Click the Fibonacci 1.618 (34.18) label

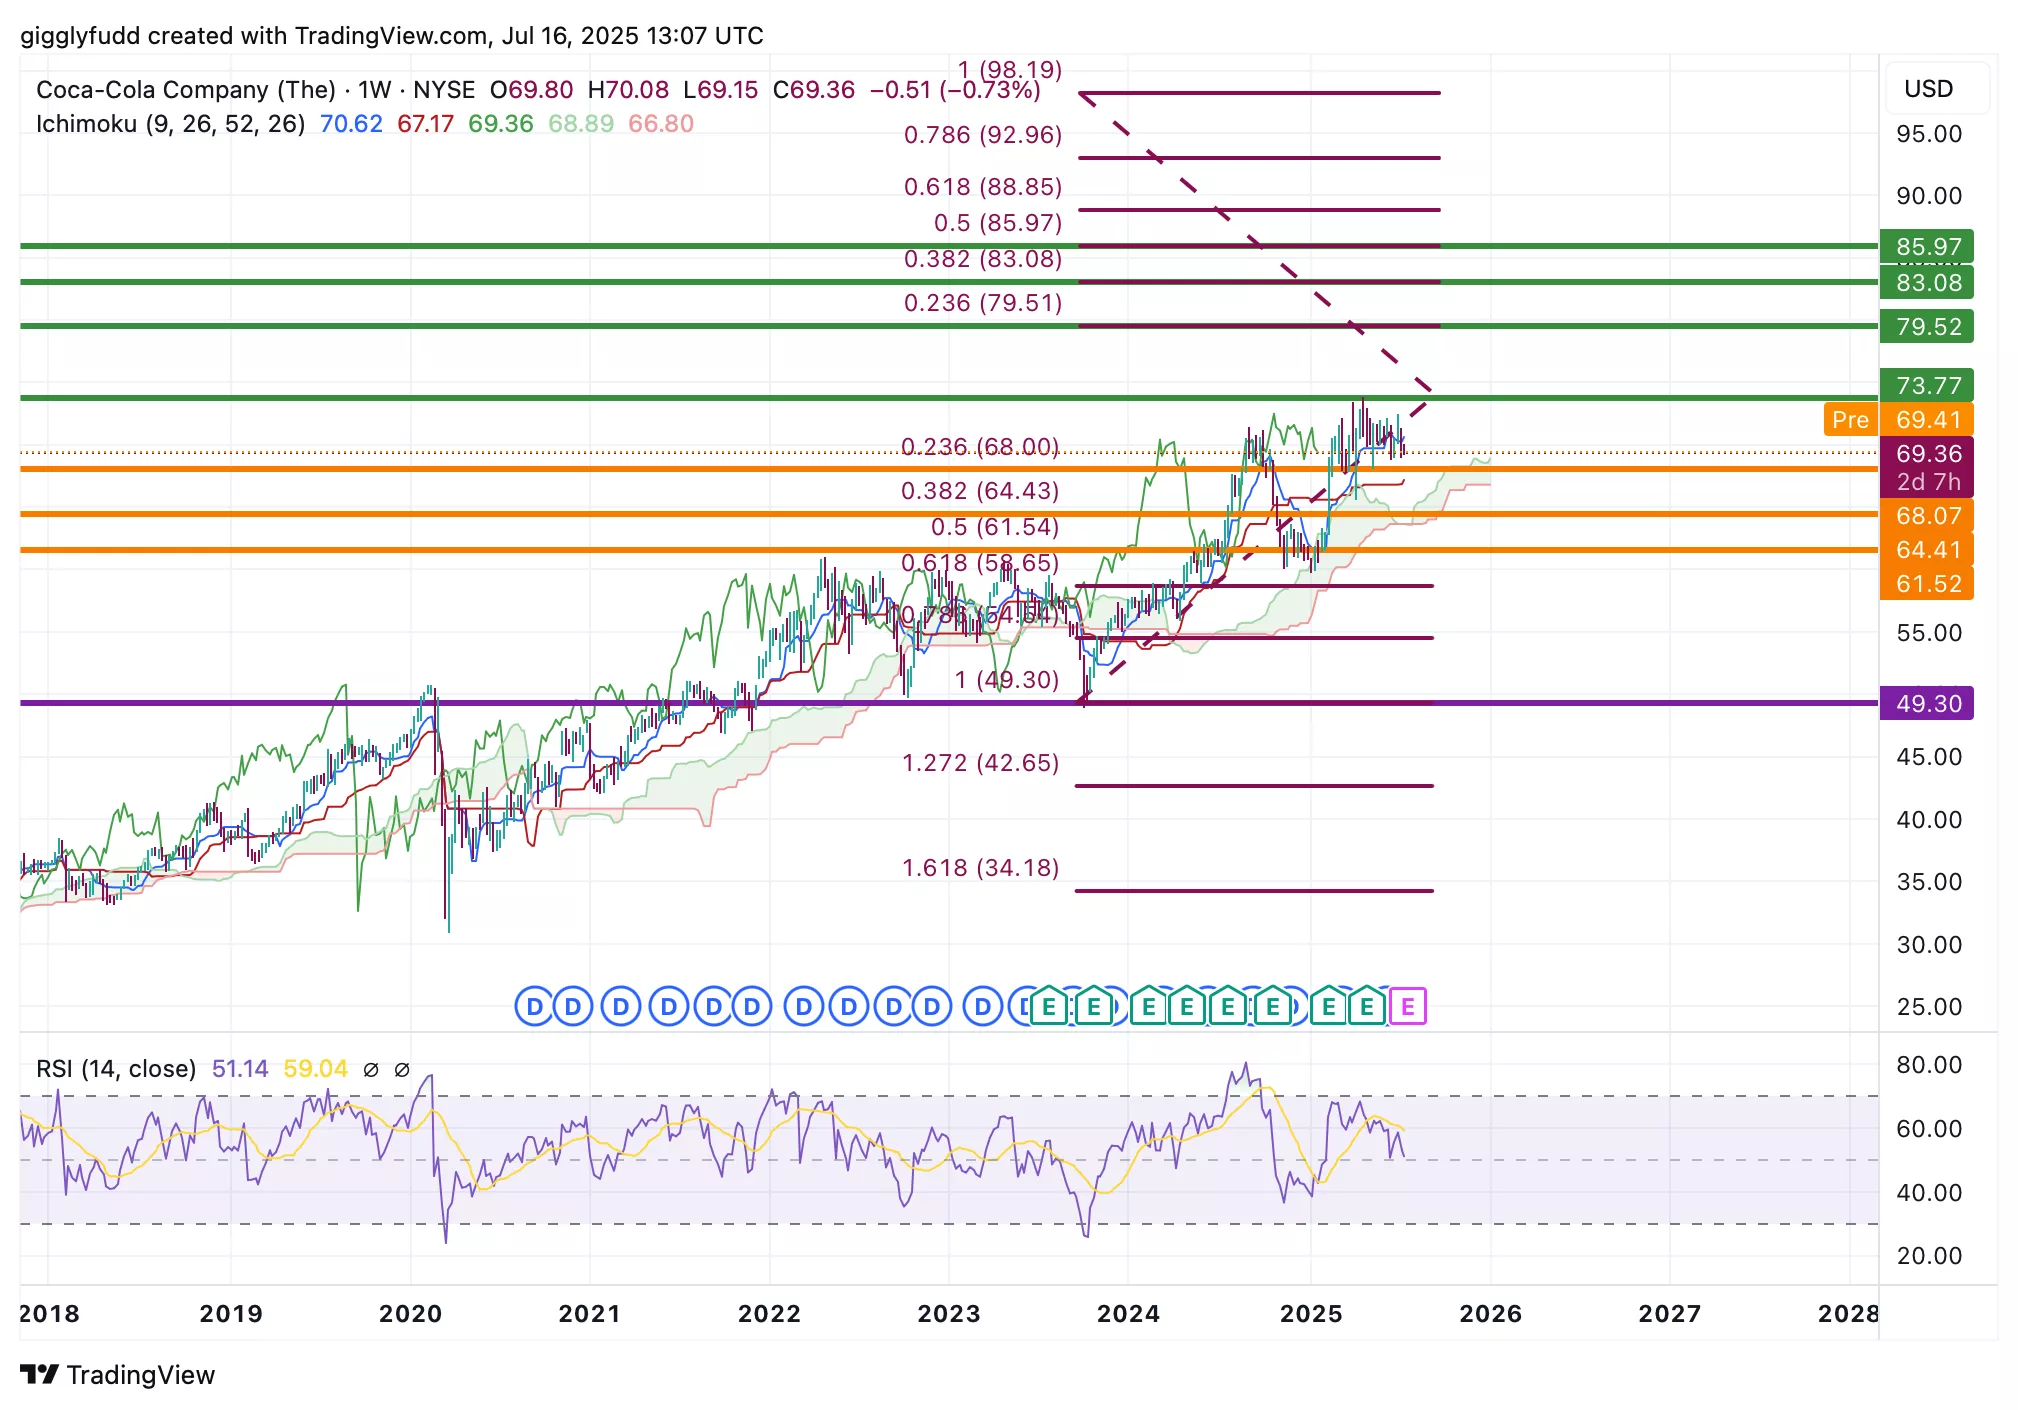pos(981,868)
